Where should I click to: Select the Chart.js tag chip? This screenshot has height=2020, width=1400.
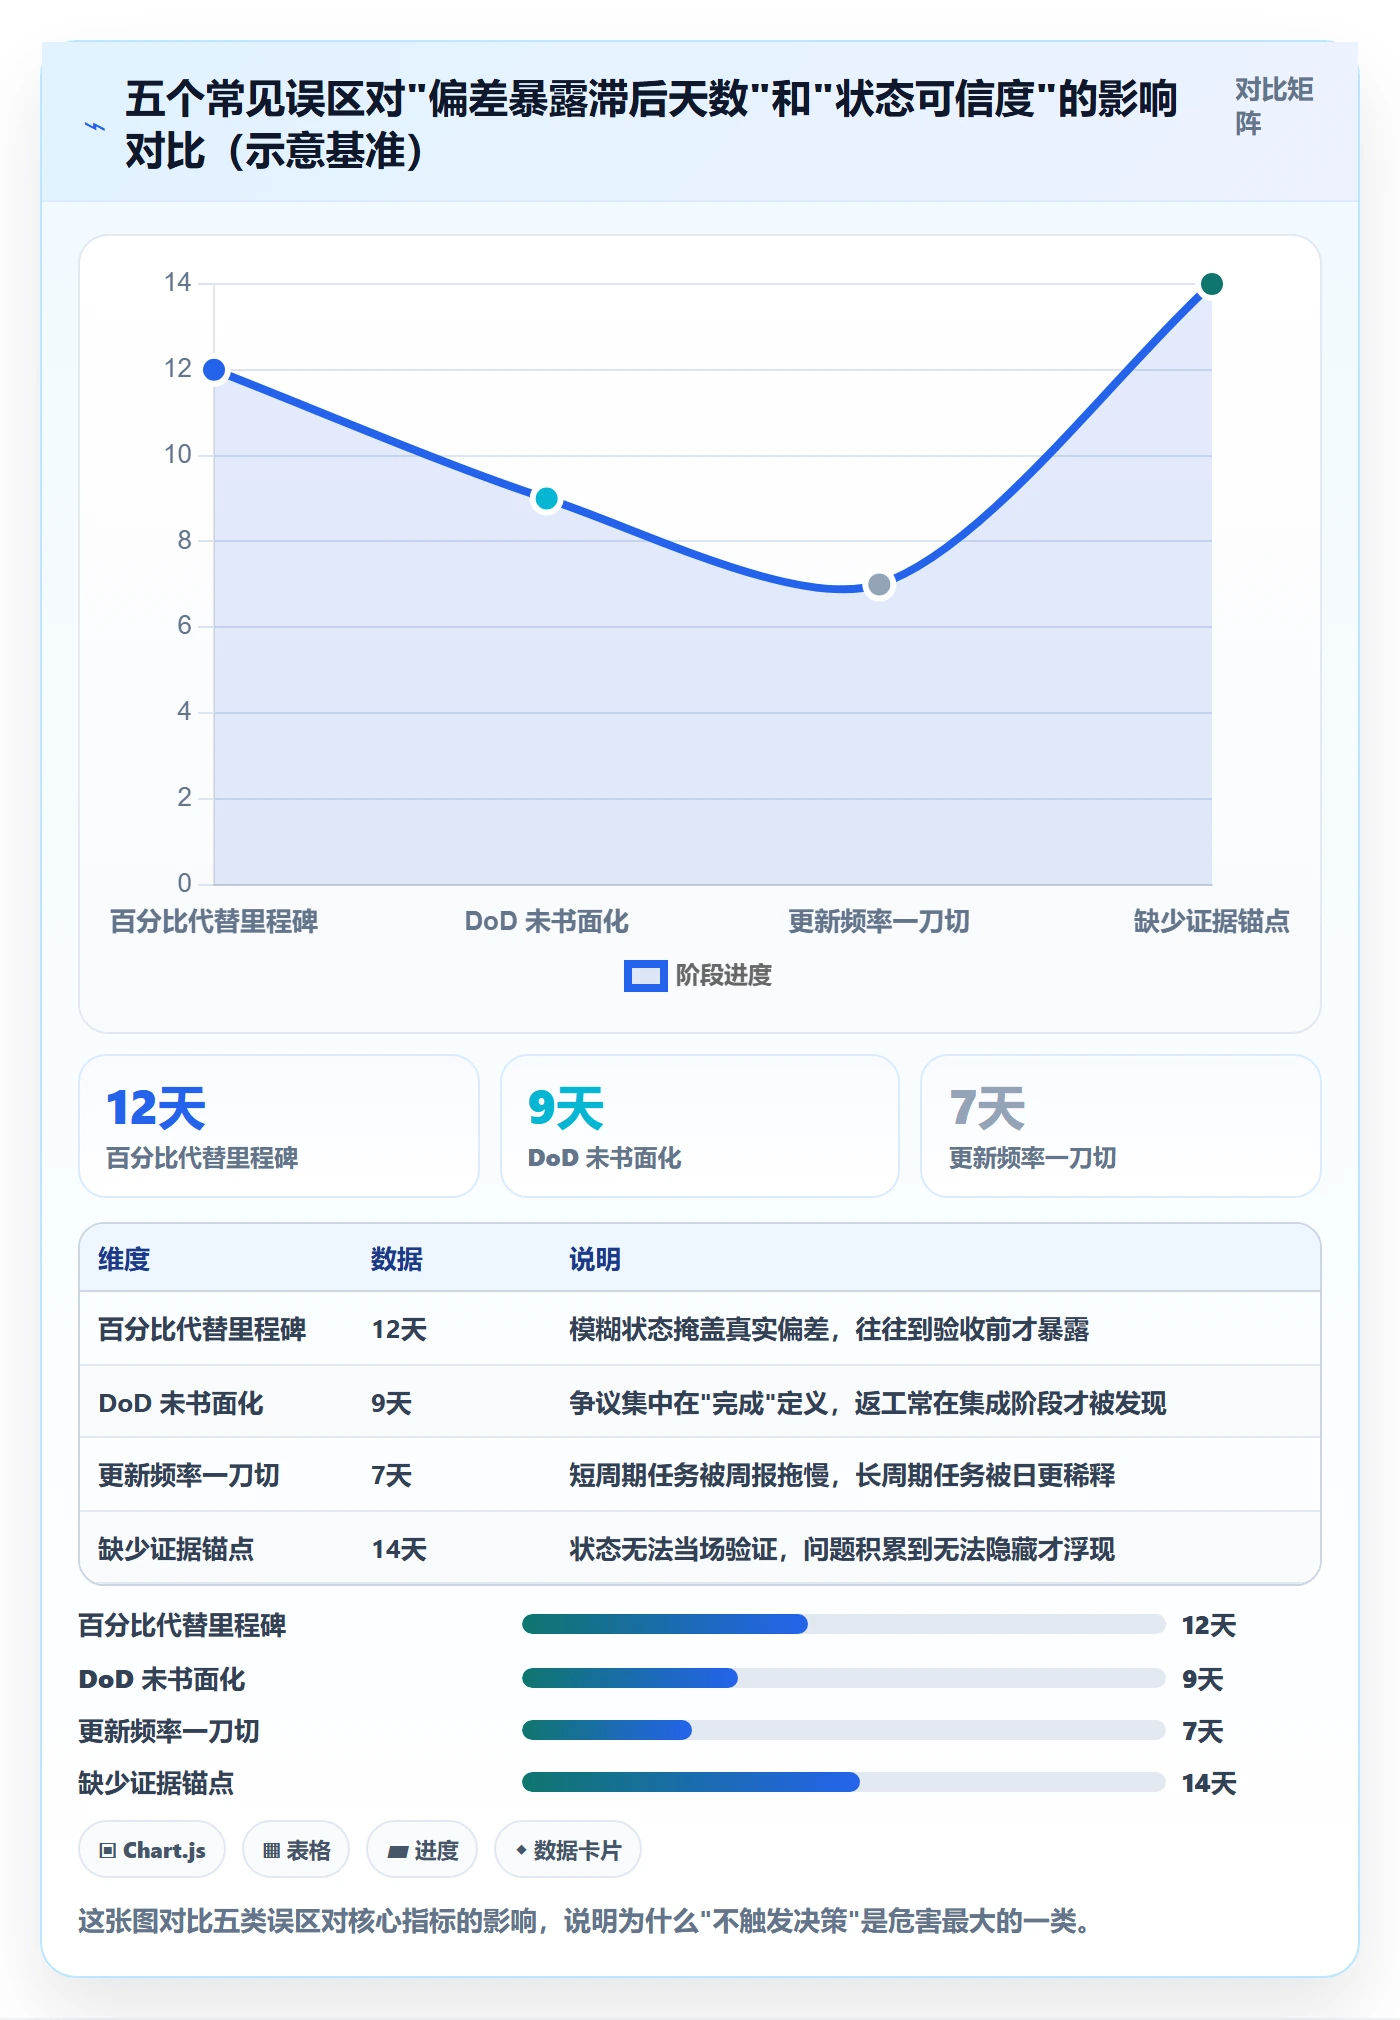coord(152,1850)
